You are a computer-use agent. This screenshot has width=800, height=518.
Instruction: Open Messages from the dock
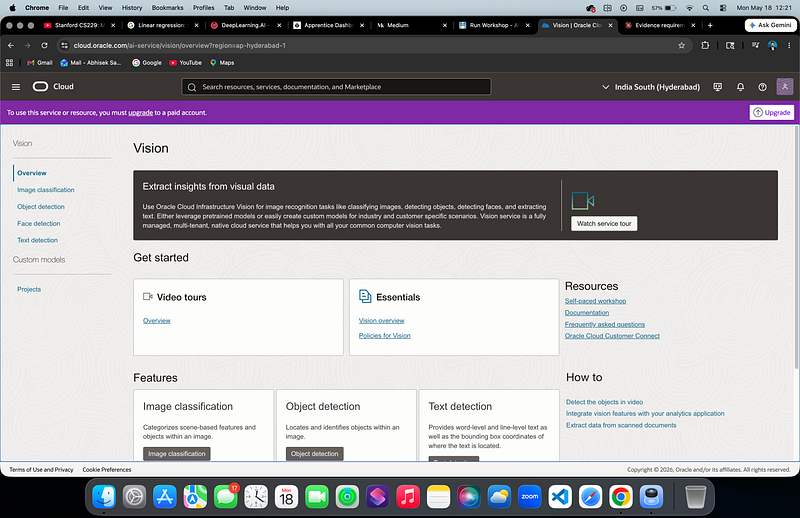click(x=226, y=497)
